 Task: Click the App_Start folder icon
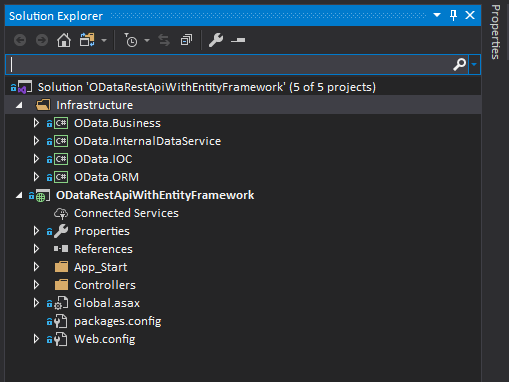[61, 267]
